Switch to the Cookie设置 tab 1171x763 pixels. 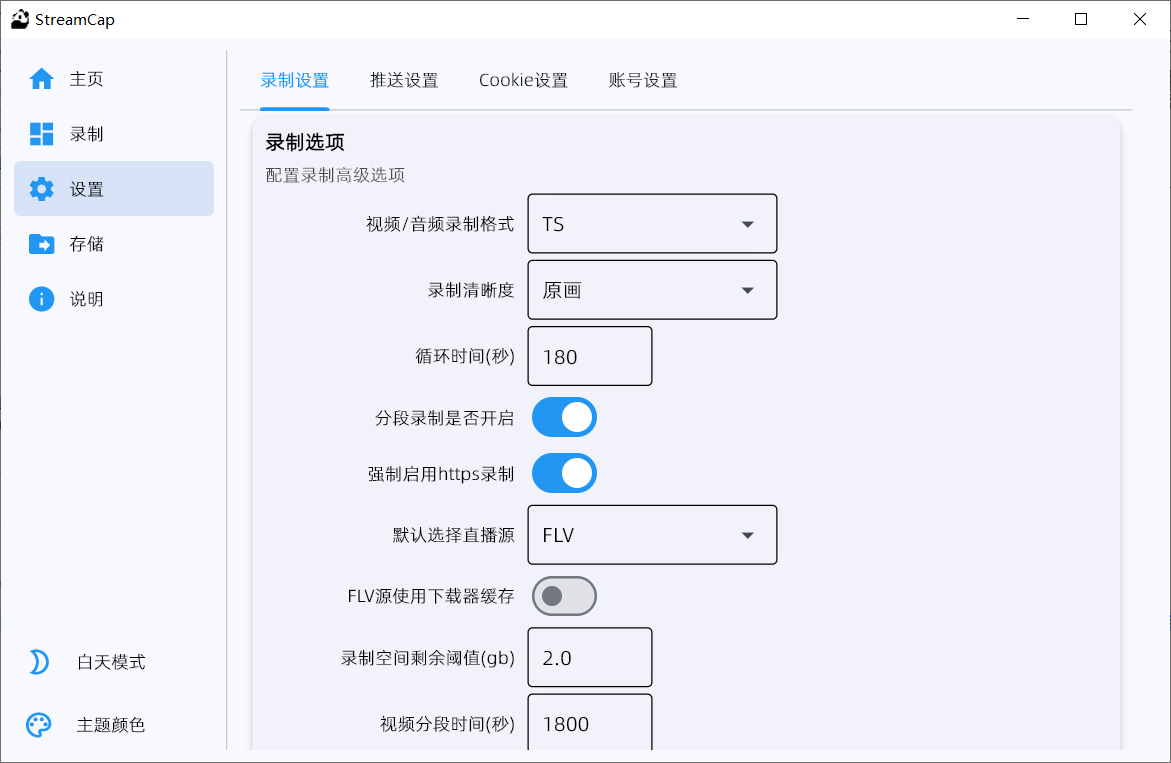click(x=523, y=80)
